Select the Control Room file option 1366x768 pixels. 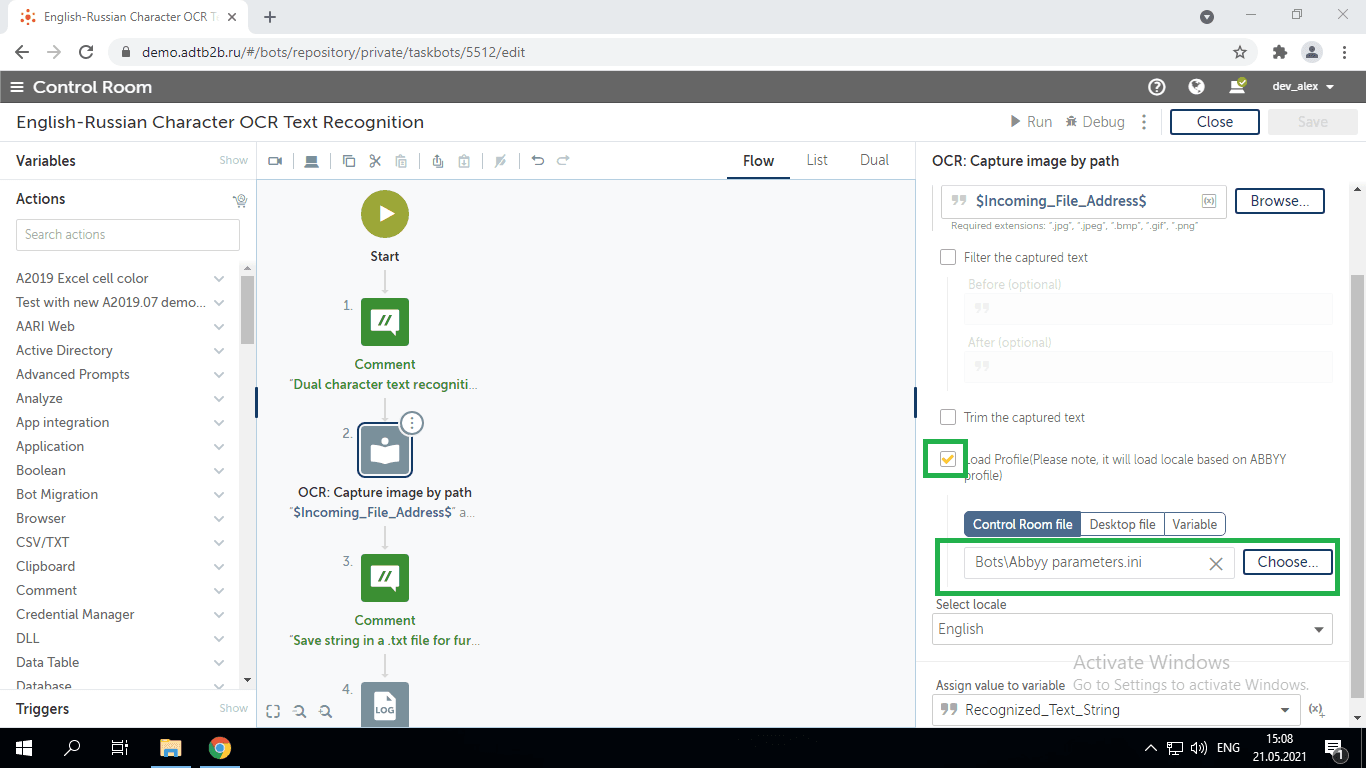(1022, 524)
